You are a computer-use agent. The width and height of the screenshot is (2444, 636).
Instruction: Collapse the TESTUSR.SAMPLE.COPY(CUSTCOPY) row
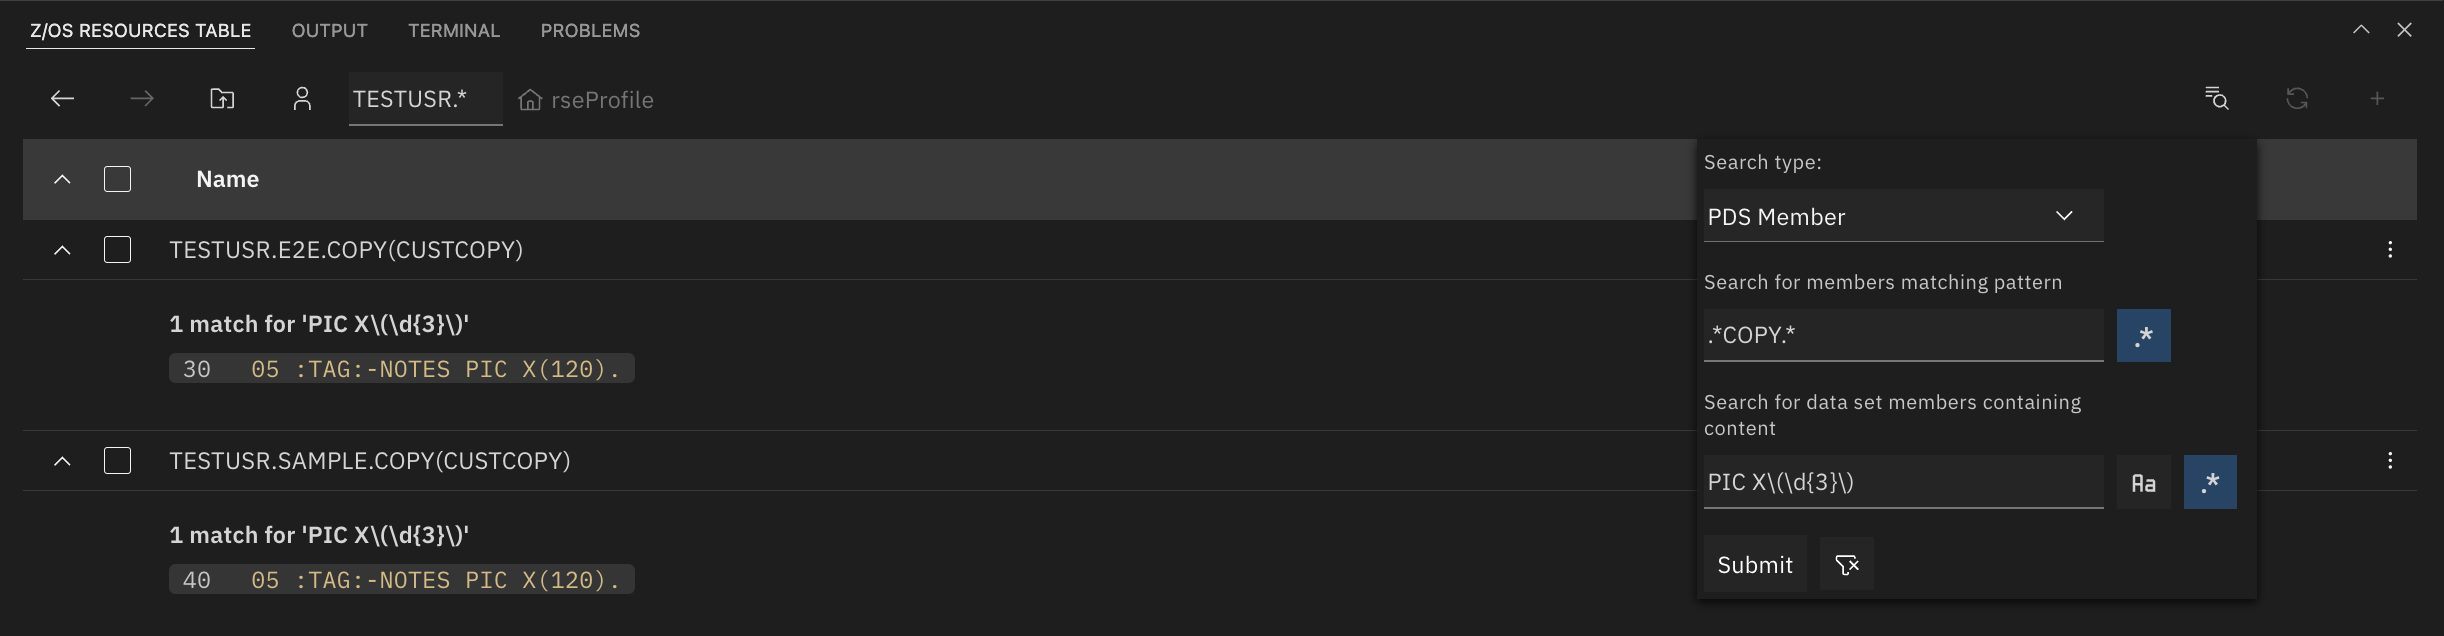(62, 461)
